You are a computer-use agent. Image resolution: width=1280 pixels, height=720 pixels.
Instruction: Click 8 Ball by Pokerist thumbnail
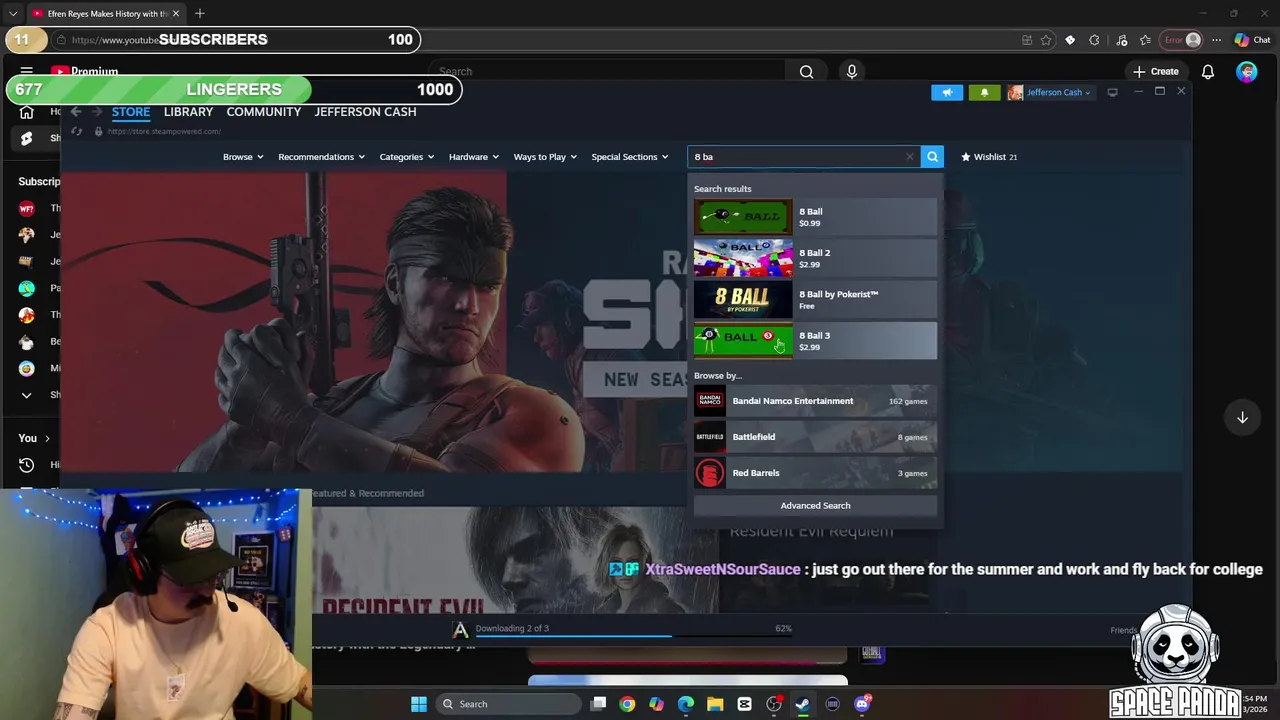point(743,300)
